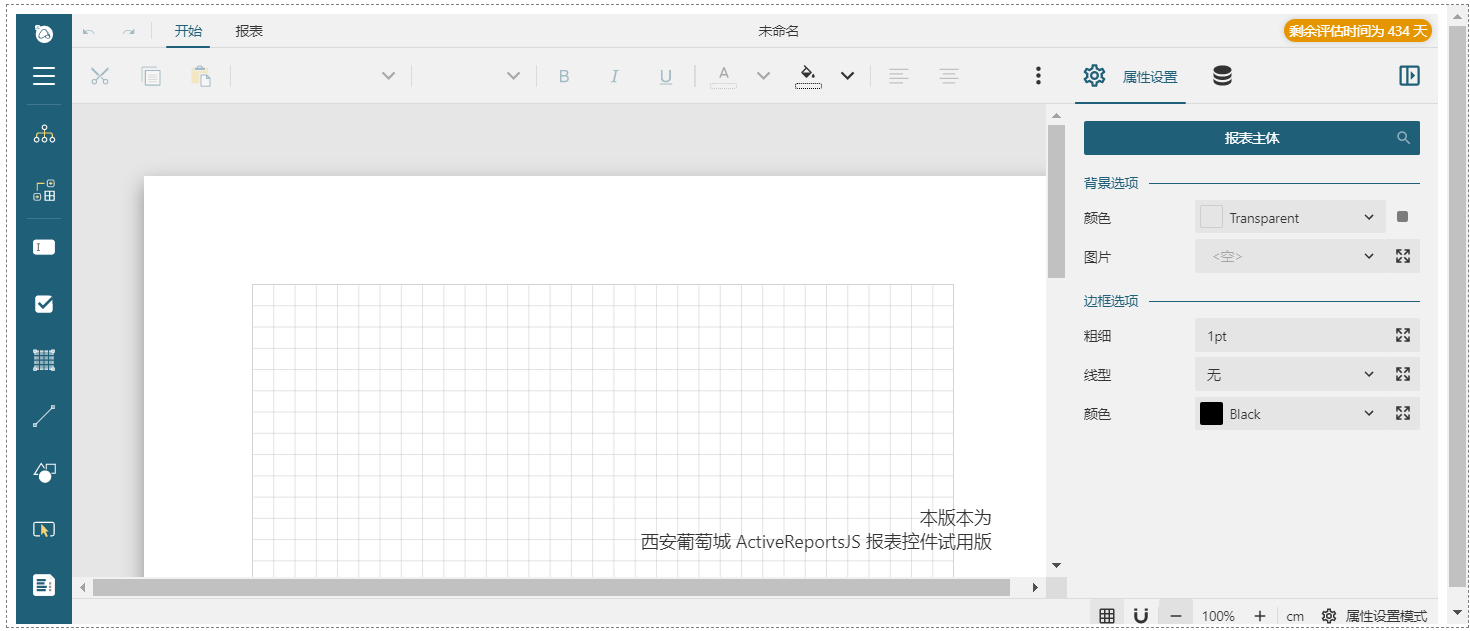Click the small square beside background color

tap(1402, 217)
